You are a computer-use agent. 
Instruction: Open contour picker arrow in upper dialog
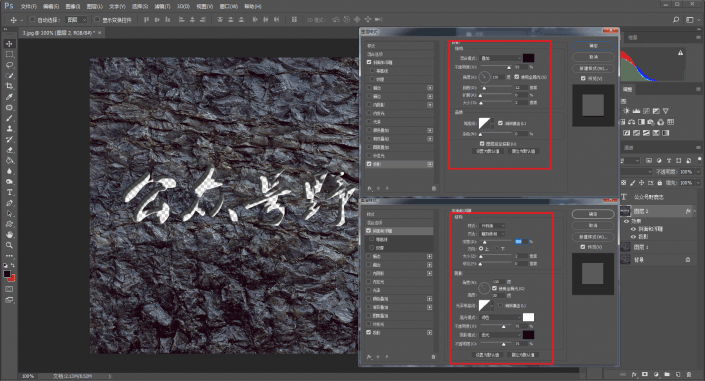click(x=492, y=123)
